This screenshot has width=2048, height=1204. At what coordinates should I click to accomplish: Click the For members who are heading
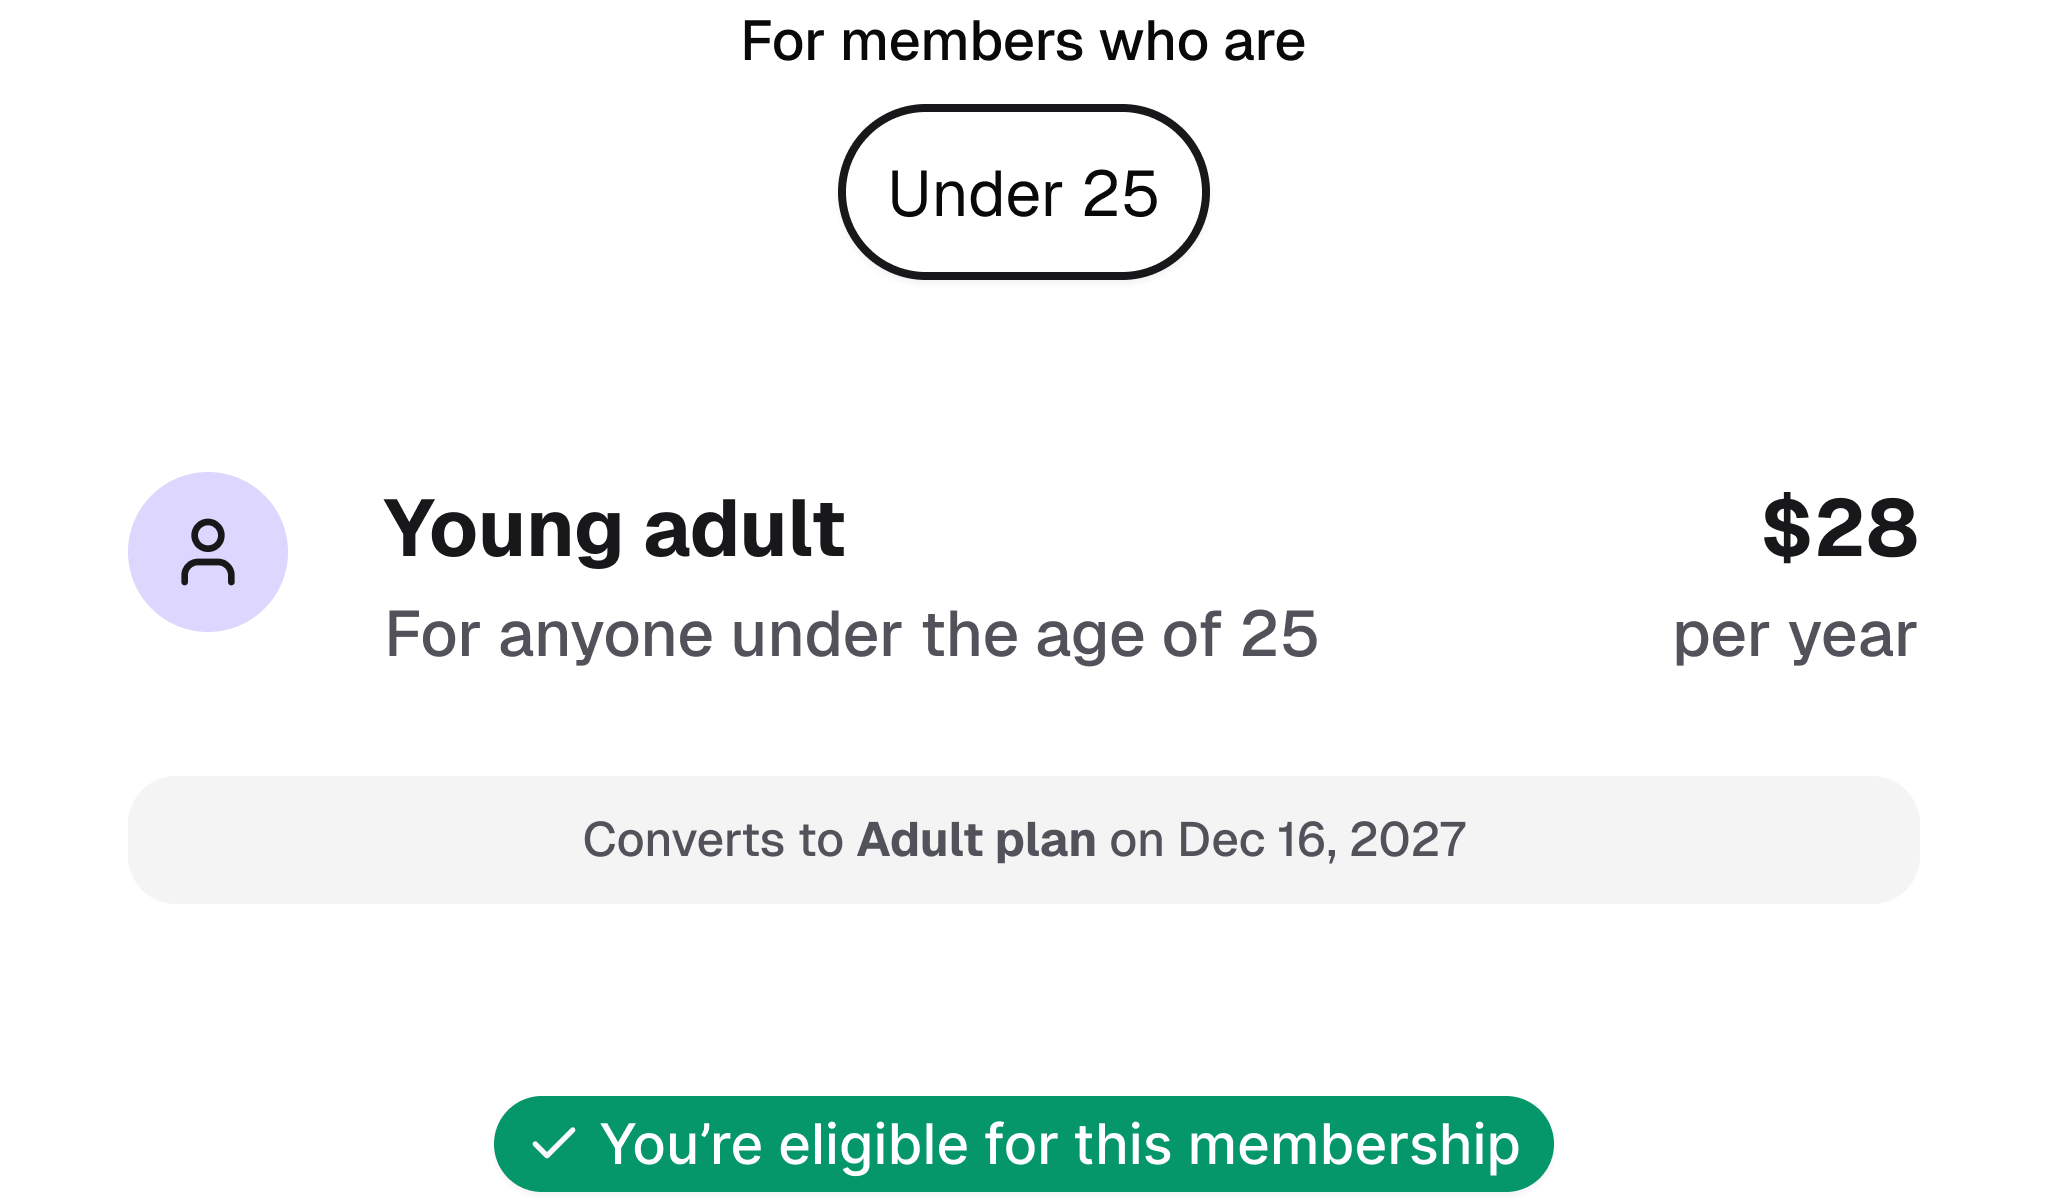pyautogui.click(x=1023, y=42)
